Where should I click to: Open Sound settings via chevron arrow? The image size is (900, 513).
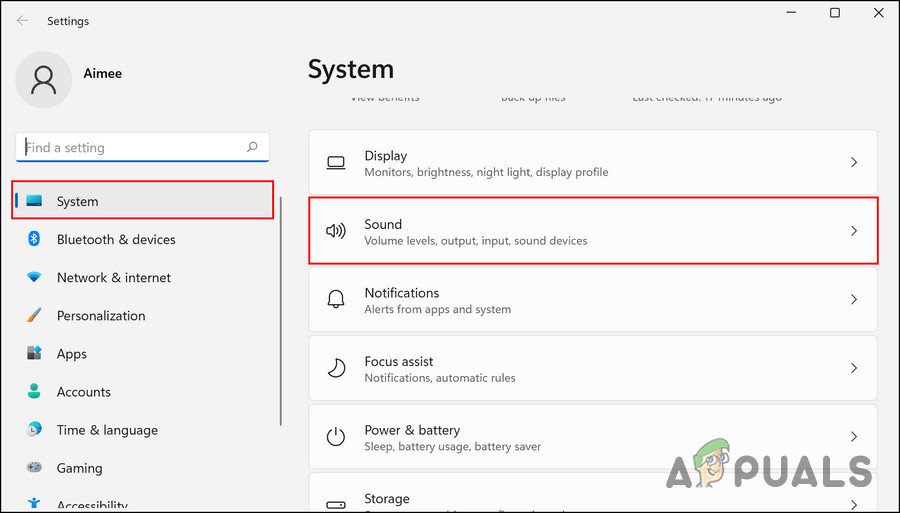click(853, 231)
